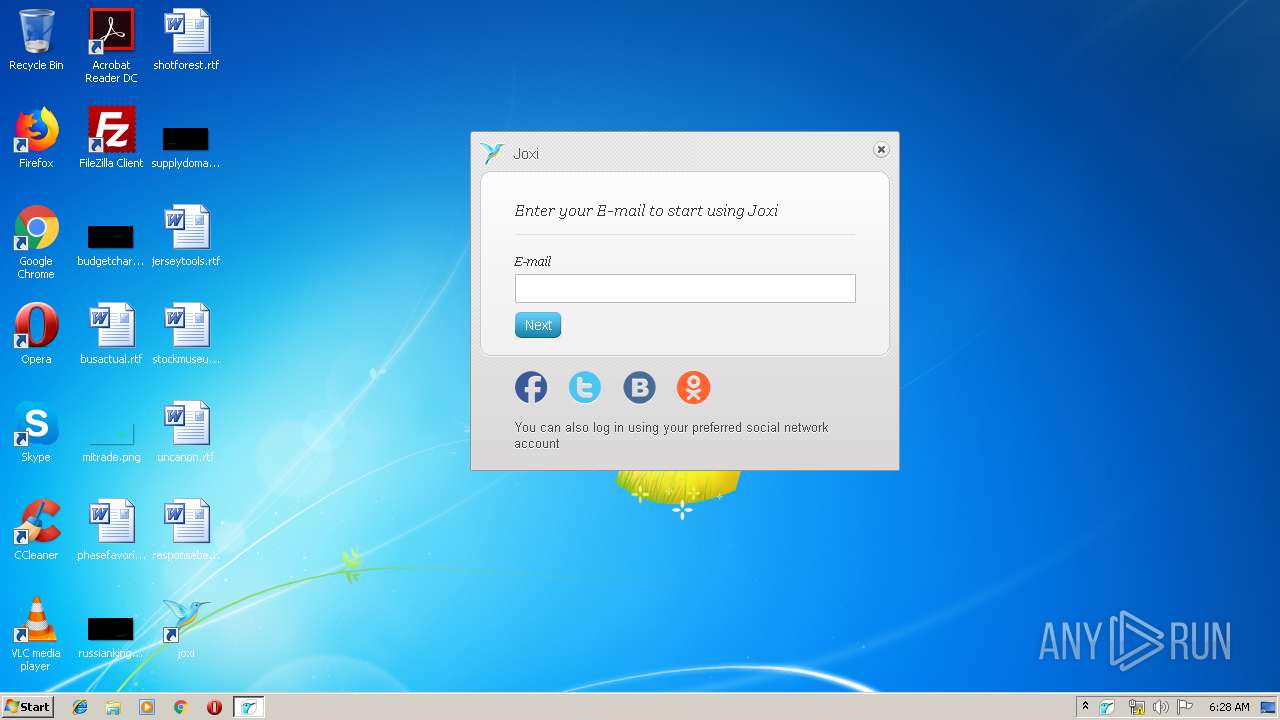The image size is (1280, 720).
Task: Select the VLC media player shortcut
Action: [36, 634]
